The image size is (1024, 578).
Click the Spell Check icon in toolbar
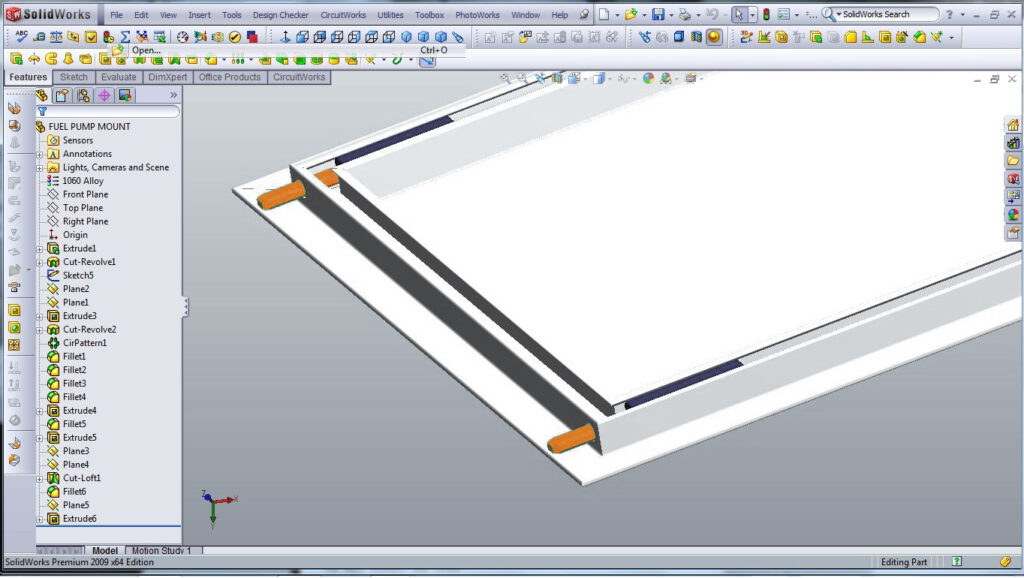(21, 37)
